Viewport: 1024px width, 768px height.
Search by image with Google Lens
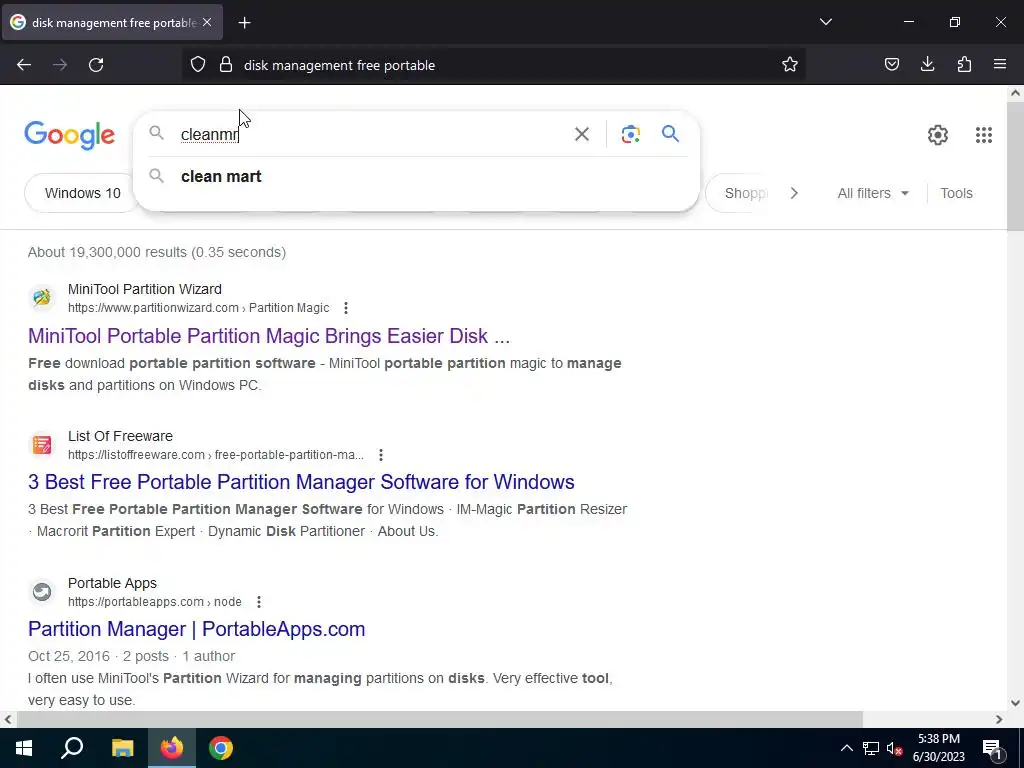pos(630,134)
